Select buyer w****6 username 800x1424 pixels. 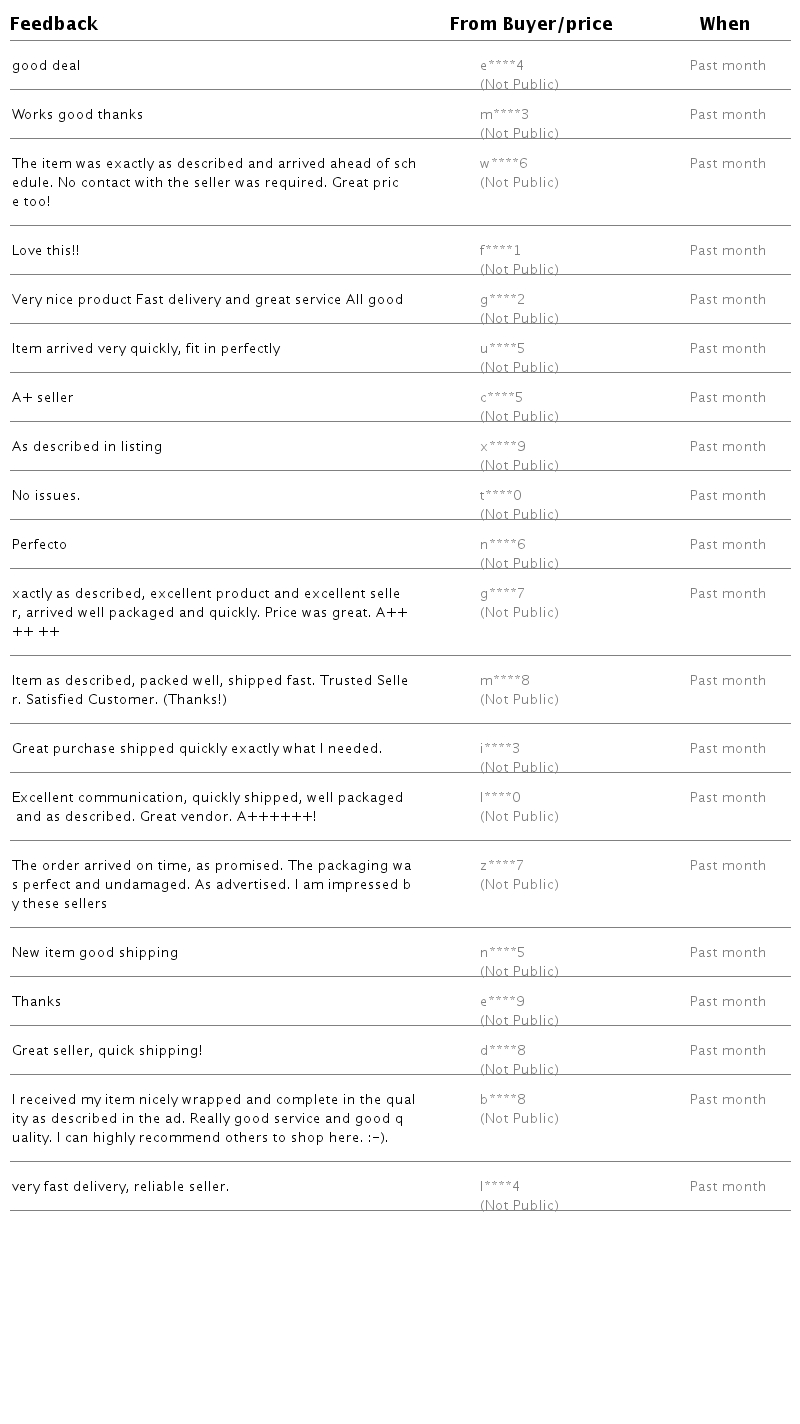503,164
